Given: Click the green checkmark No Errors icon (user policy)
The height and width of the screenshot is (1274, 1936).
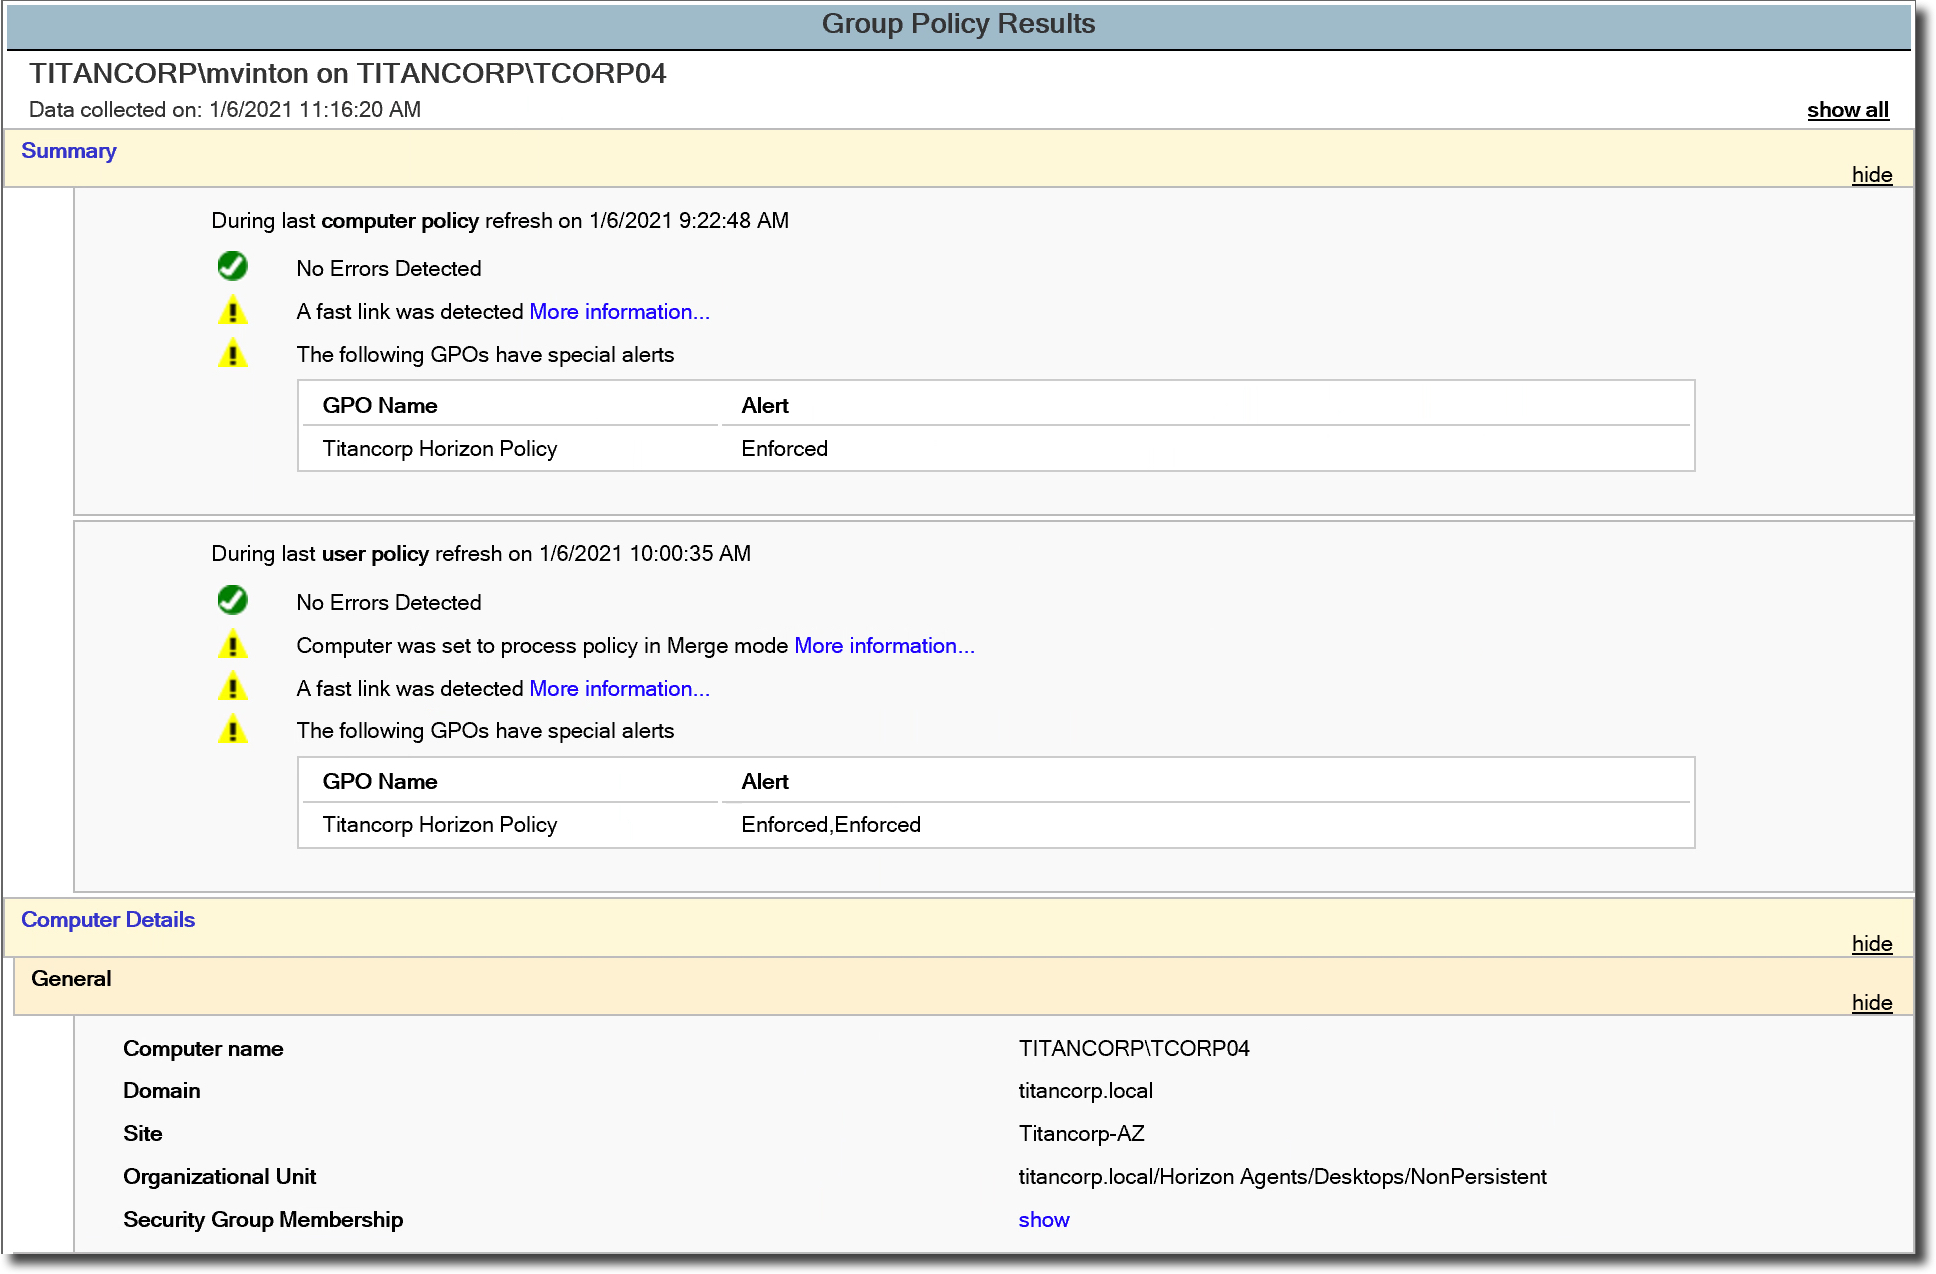Looking at the screenshot, I should (x=233, y=600).
